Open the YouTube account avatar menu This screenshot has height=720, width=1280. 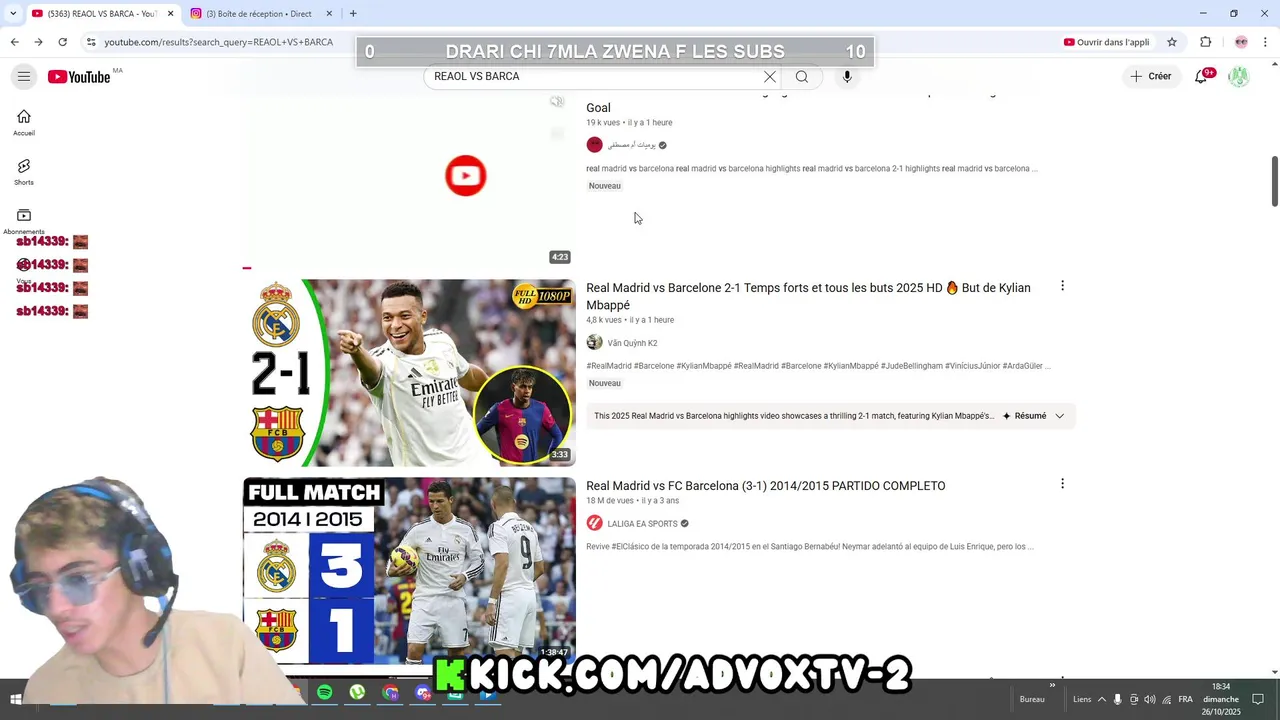pos(1239,77)
